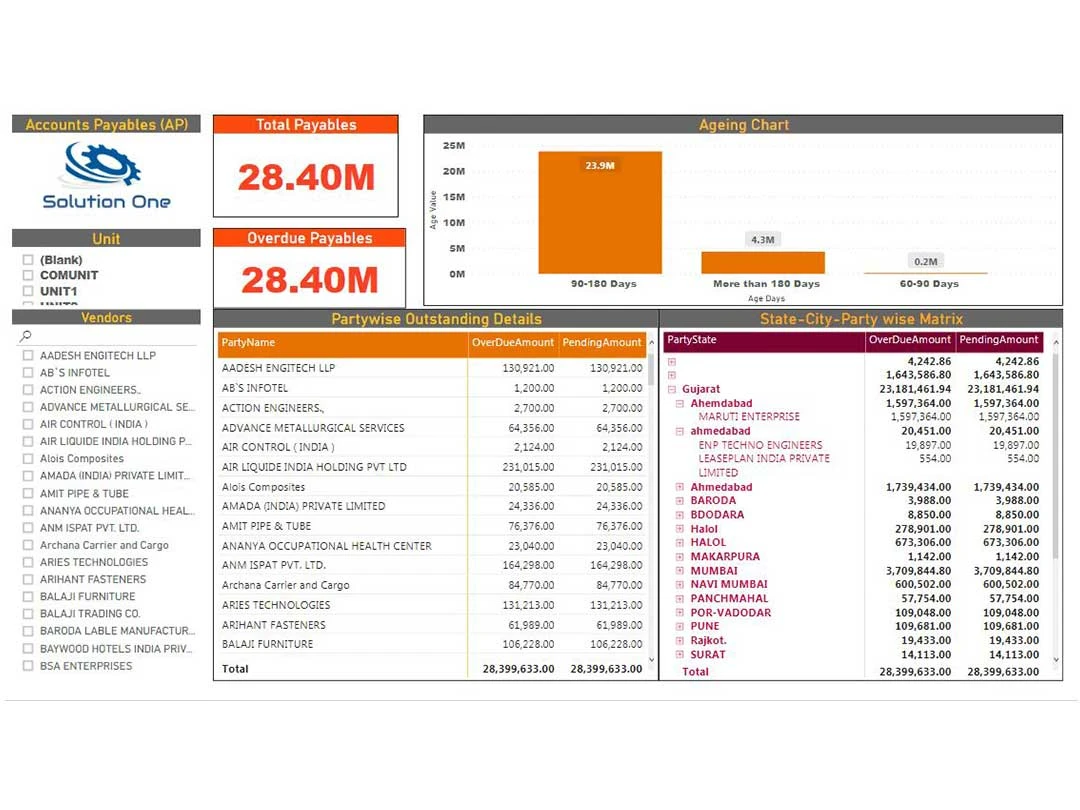Expand the SURAT row in matrix

(680, 655)
